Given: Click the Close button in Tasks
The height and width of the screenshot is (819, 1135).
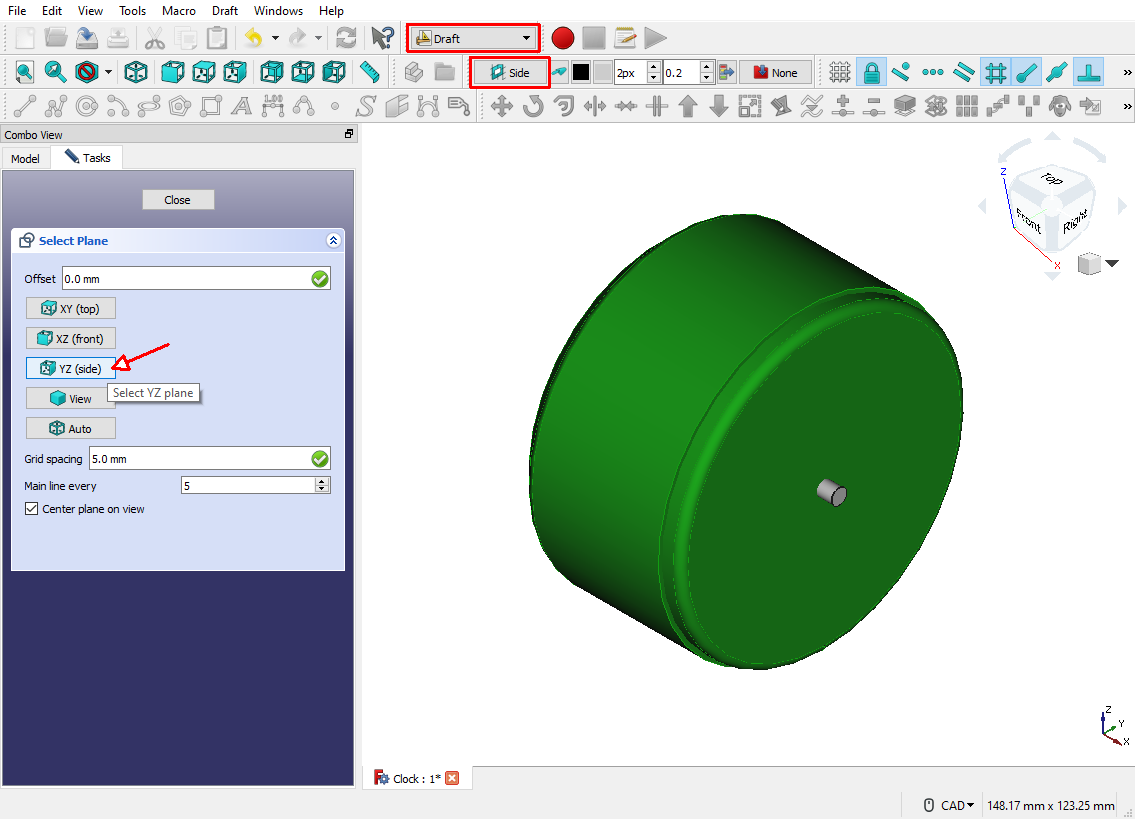Looking at the screenshot, I should tap(177, 200).
